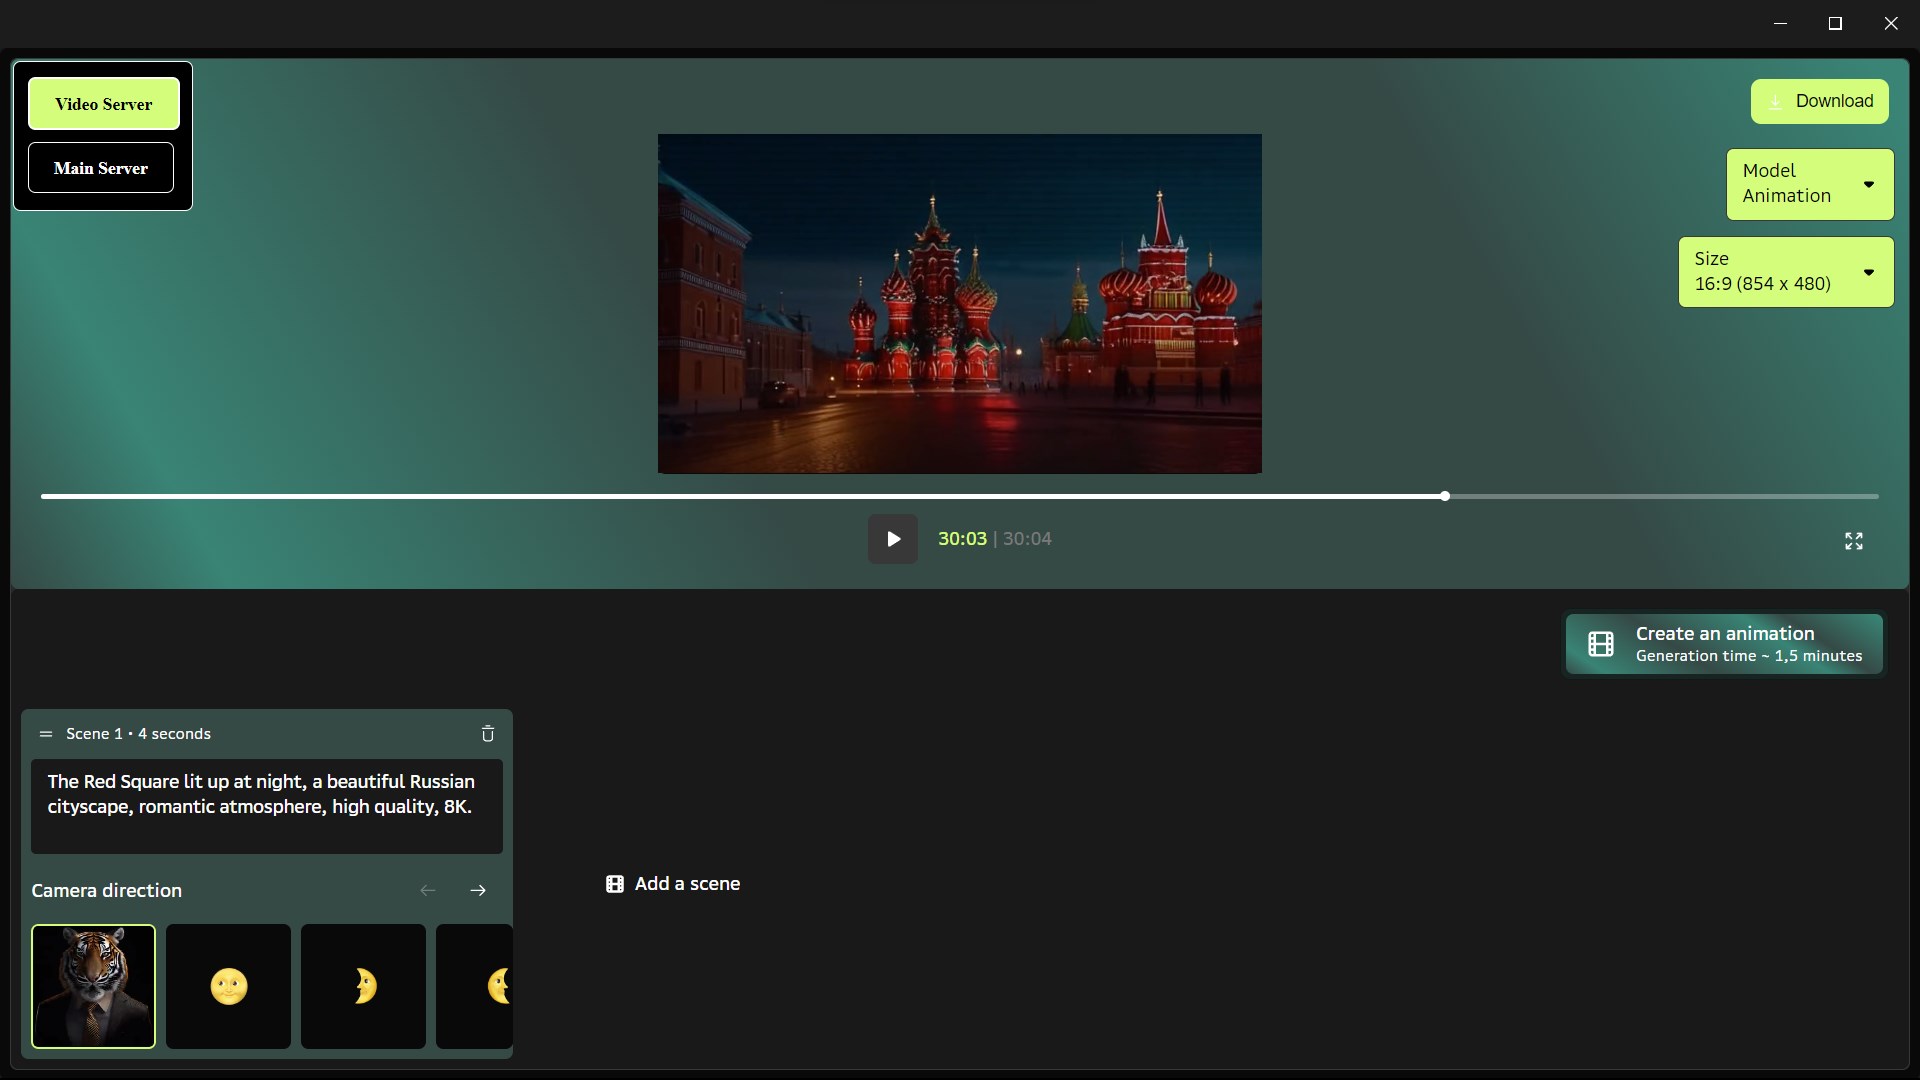Switch to the Video Server tab

(x=104, y=104)
